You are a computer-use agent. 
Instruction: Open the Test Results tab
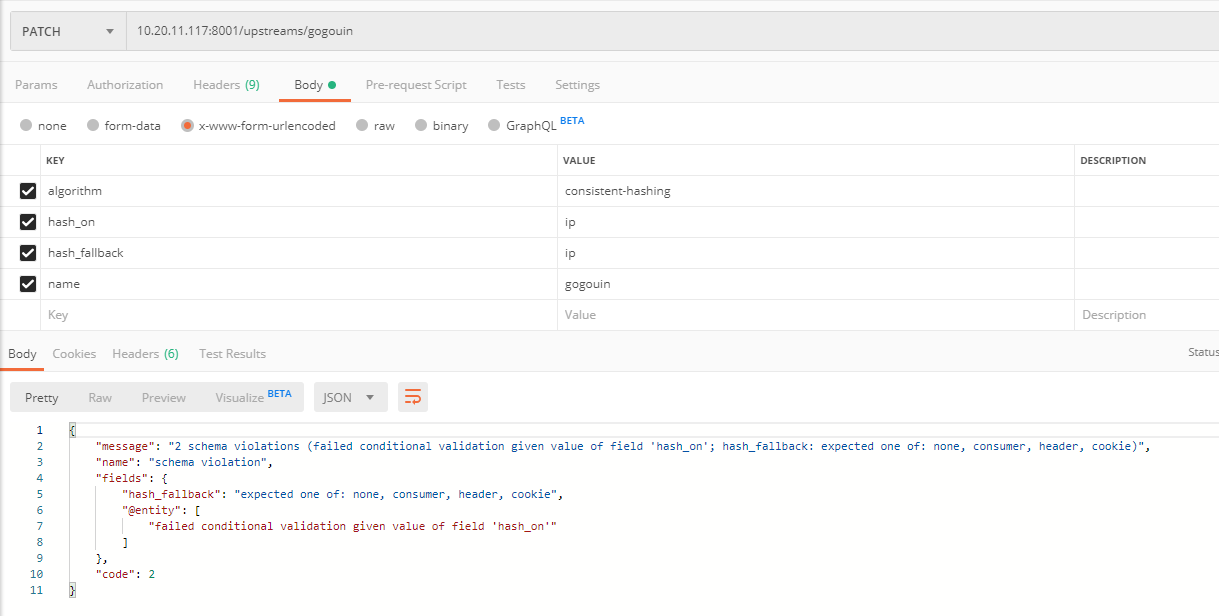click(x=232, y=353)
